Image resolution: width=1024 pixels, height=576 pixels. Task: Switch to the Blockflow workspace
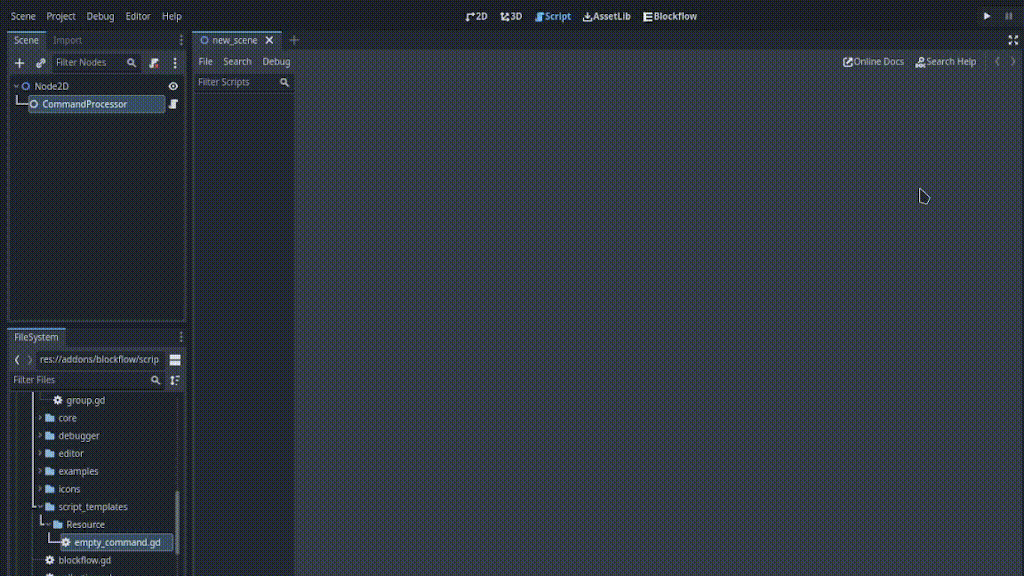point(670,16)
